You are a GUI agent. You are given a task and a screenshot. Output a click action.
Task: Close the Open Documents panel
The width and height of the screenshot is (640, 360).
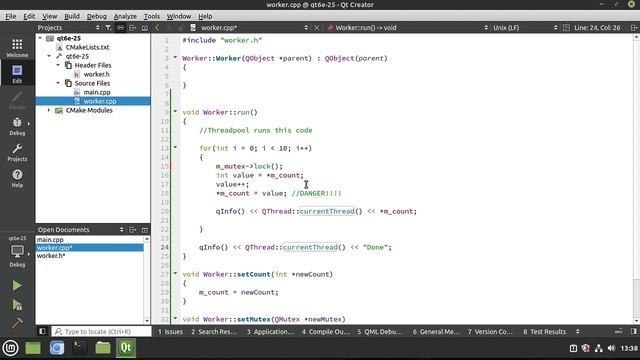pos(145,230)
